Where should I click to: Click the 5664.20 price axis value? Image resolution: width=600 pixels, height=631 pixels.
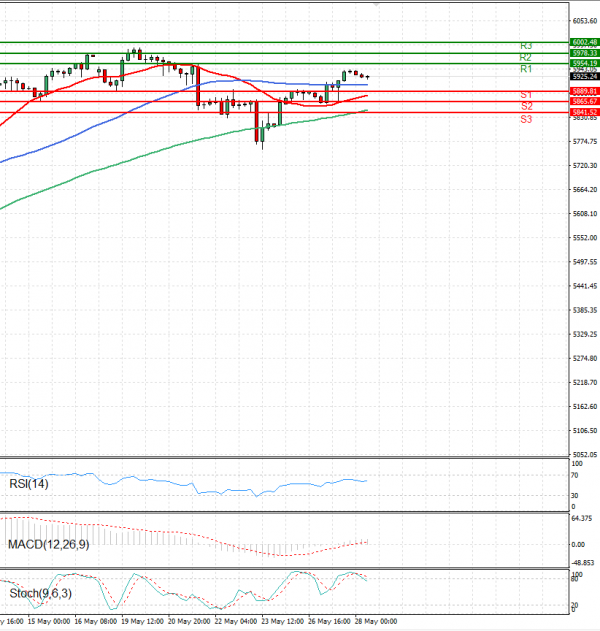[x=585, y=190]
